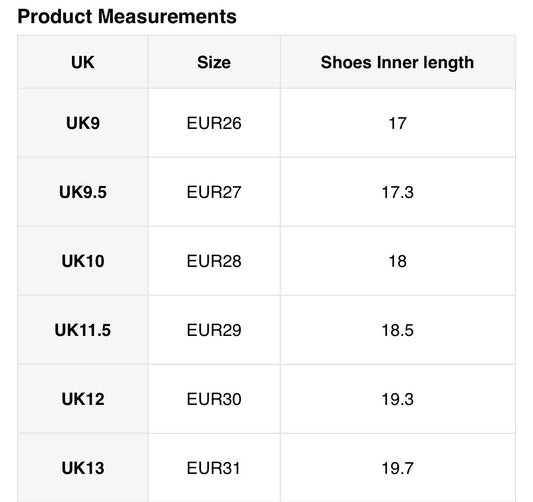The height and width of the screenshot is (502, 533).
Task: Select the UK10 row label
Action: tap(83, 261)
